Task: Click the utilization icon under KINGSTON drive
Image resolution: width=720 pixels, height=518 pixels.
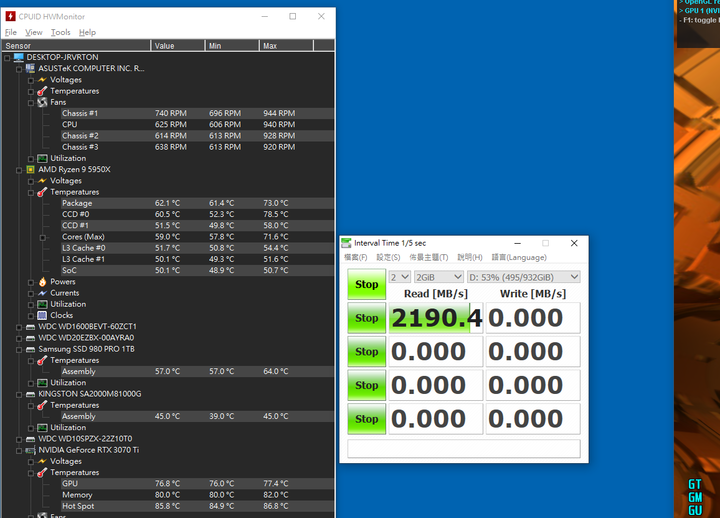Action: click(42, 428)
